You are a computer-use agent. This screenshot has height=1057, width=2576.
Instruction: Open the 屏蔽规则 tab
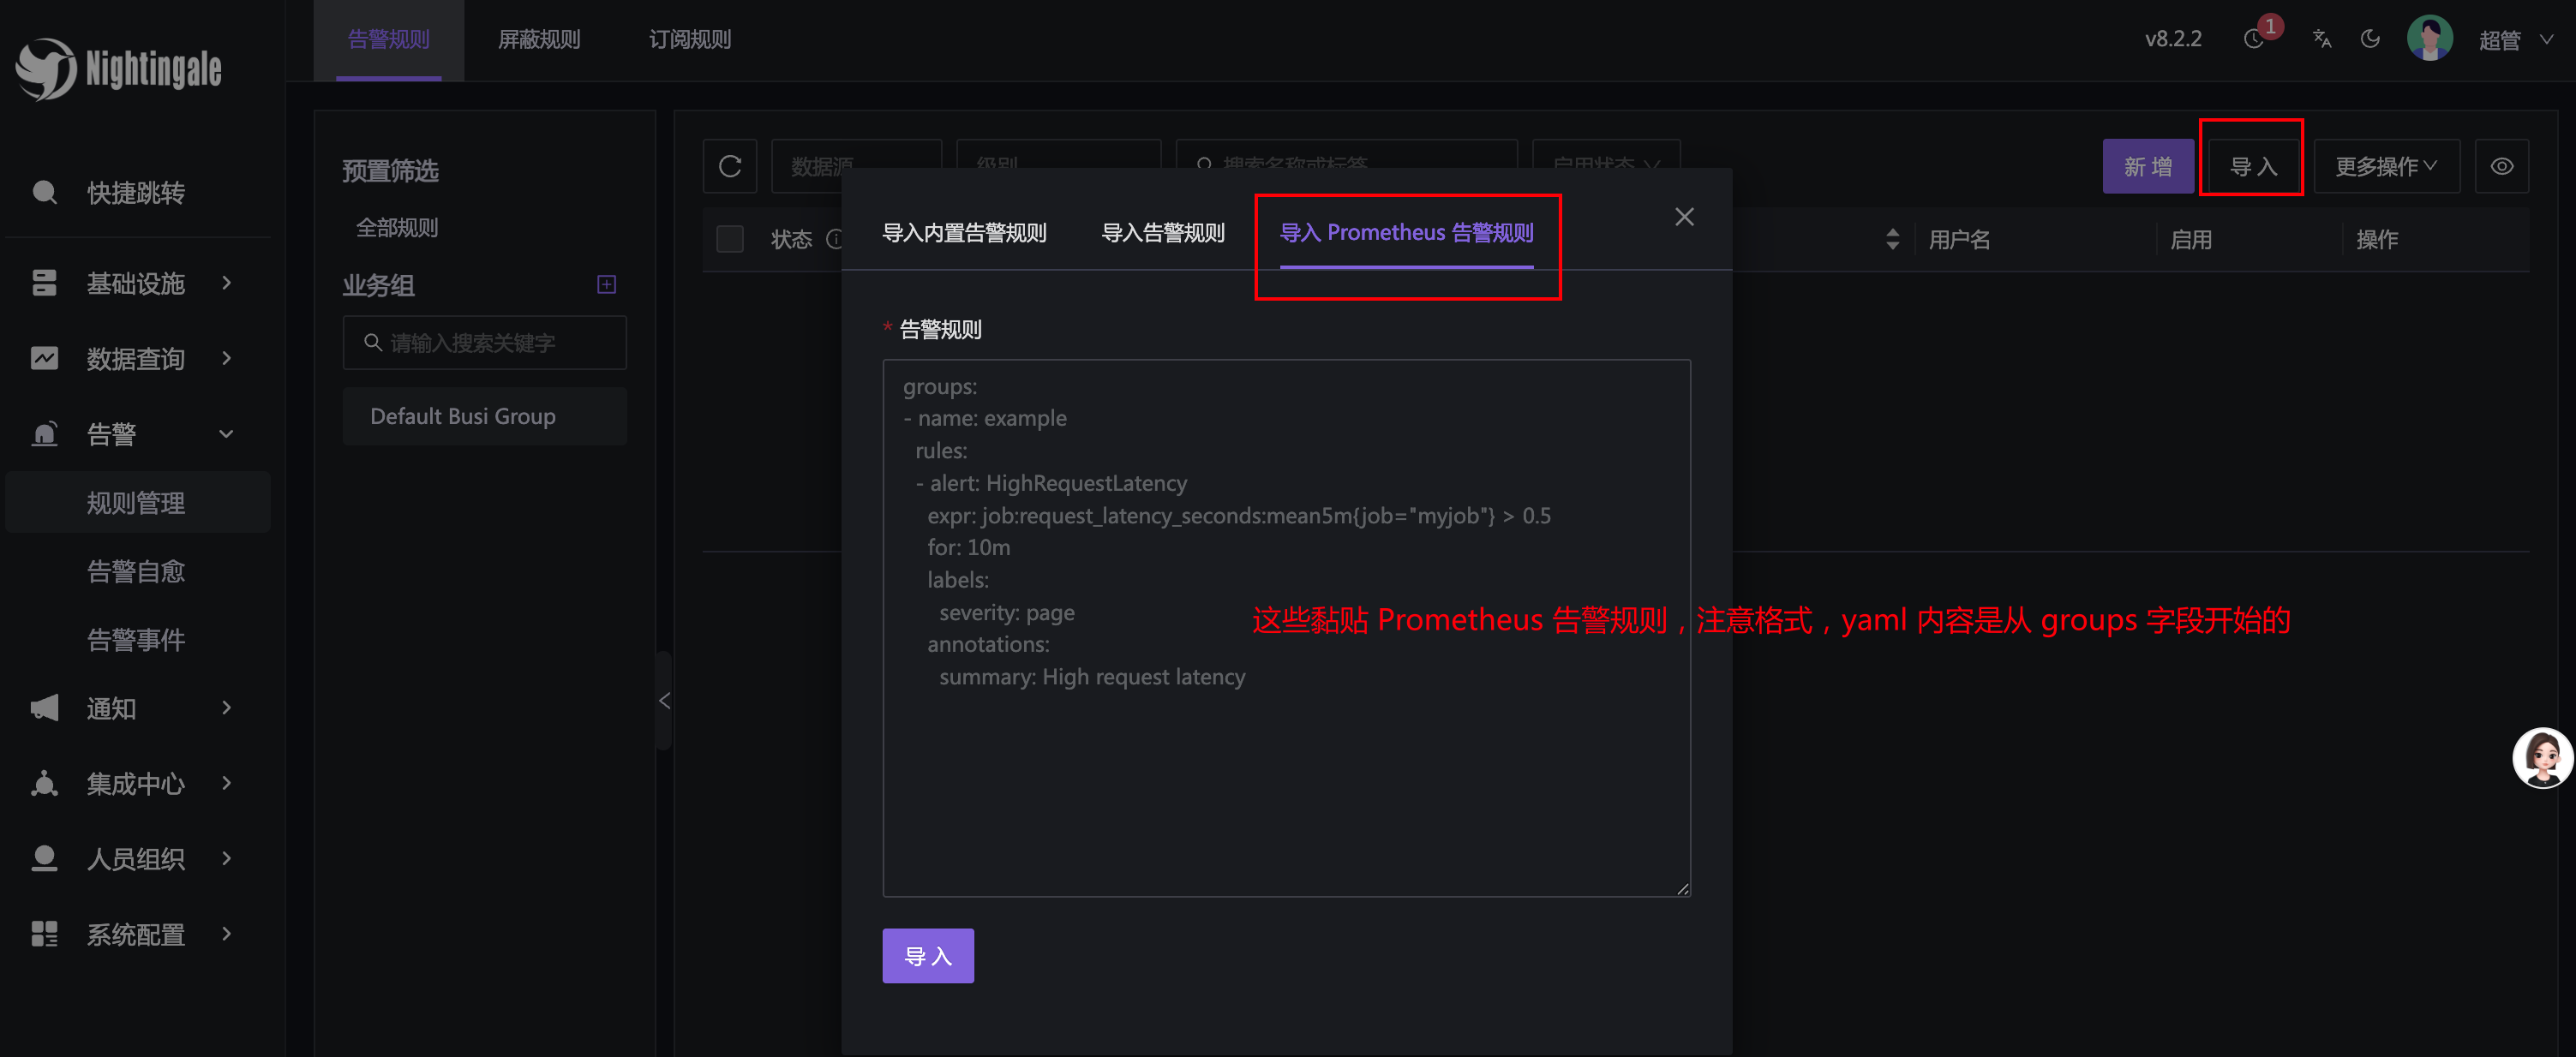click(539, 39)
